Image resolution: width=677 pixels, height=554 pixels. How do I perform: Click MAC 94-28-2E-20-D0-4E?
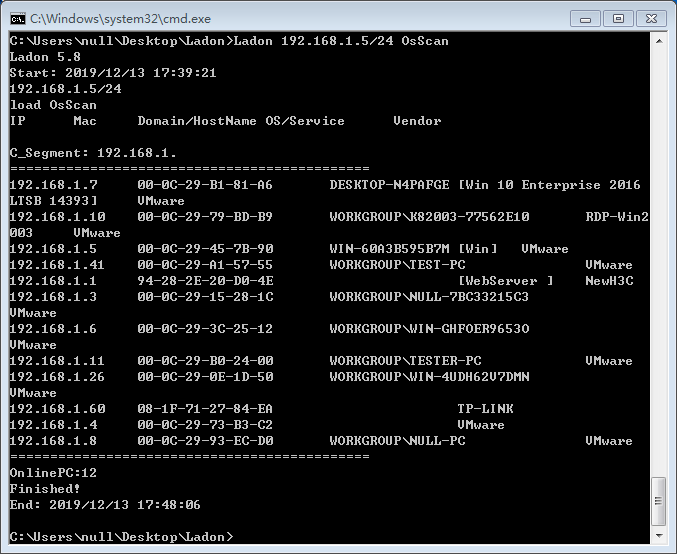point(206,281)
